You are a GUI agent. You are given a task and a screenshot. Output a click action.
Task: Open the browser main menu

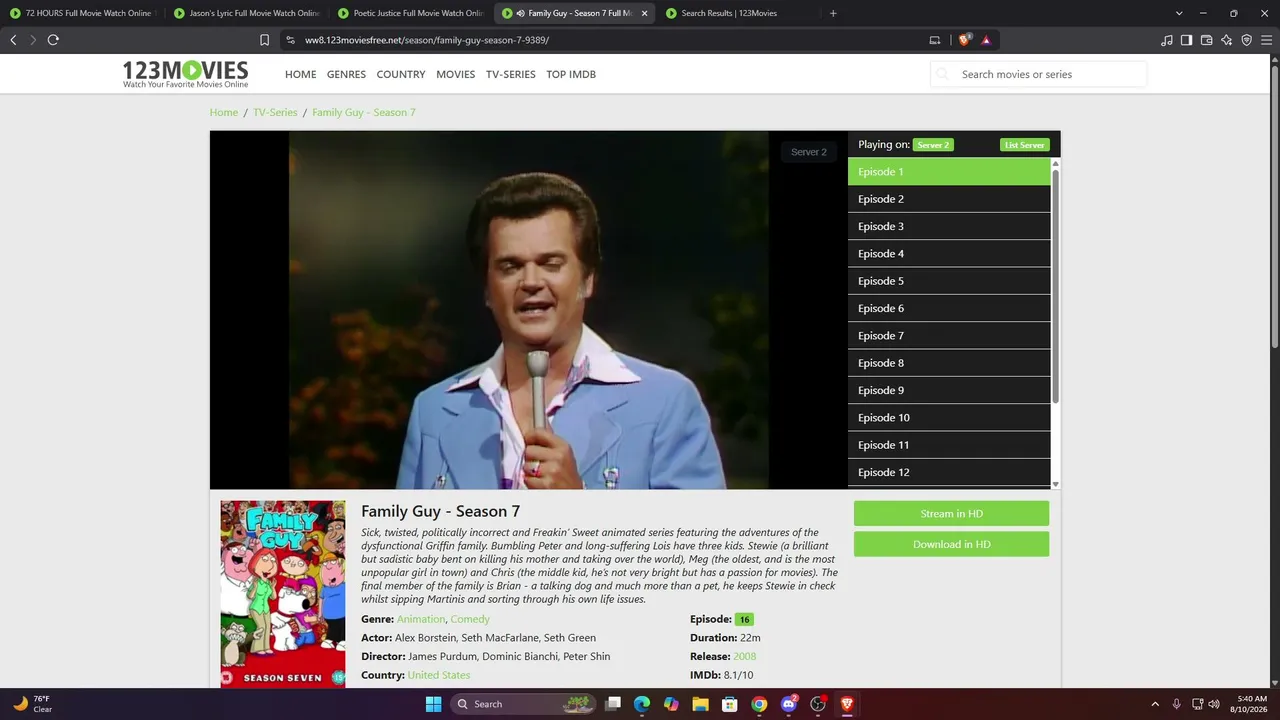(1266, 40)
